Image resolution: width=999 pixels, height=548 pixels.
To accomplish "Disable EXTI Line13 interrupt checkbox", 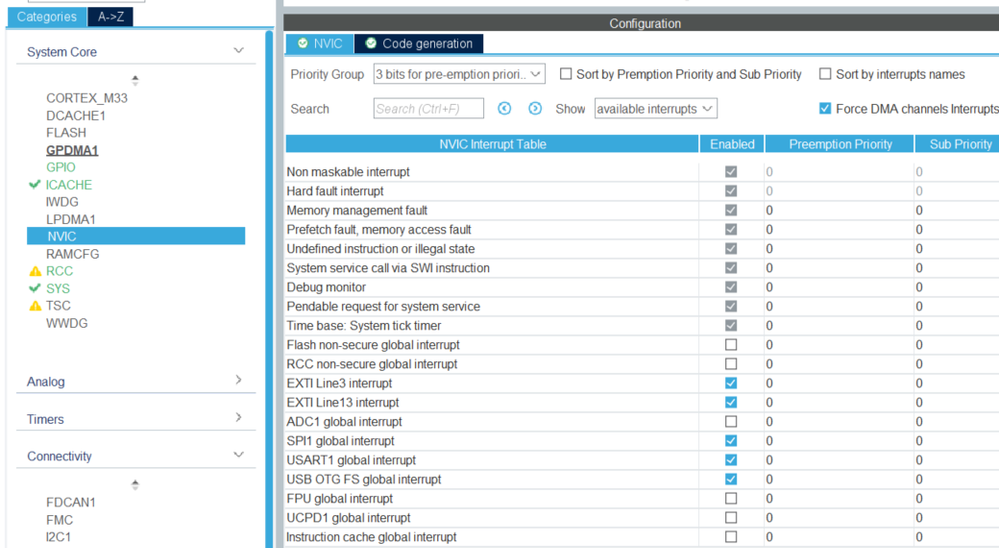I will click(x=731, y=402).
